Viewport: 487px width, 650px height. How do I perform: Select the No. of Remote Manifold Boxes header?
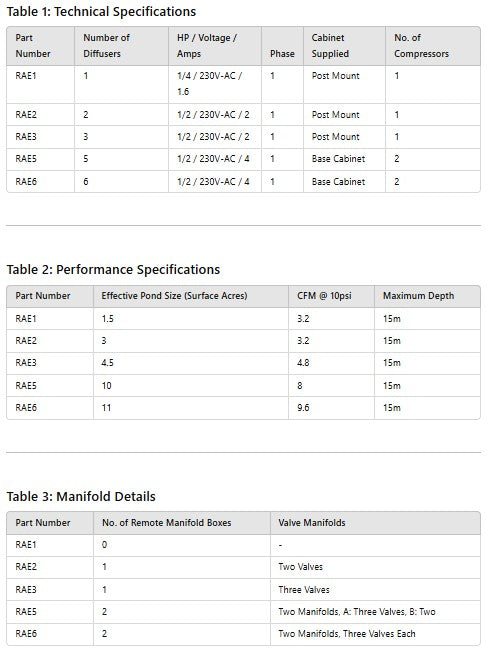167,523
